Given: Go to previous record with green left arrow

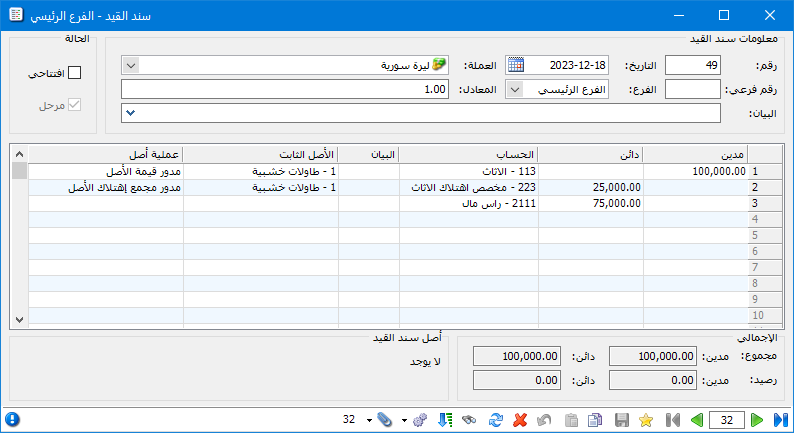Looking at the screenshot, I should [697, 420].
